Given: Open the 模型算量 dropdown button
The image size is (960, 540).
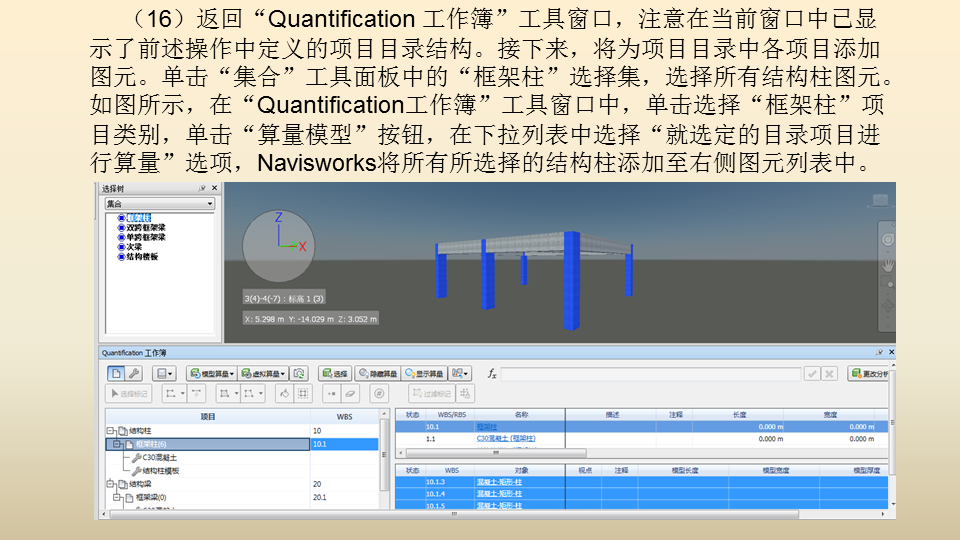Looking at the screenshot, I should (x=212, y=373).
